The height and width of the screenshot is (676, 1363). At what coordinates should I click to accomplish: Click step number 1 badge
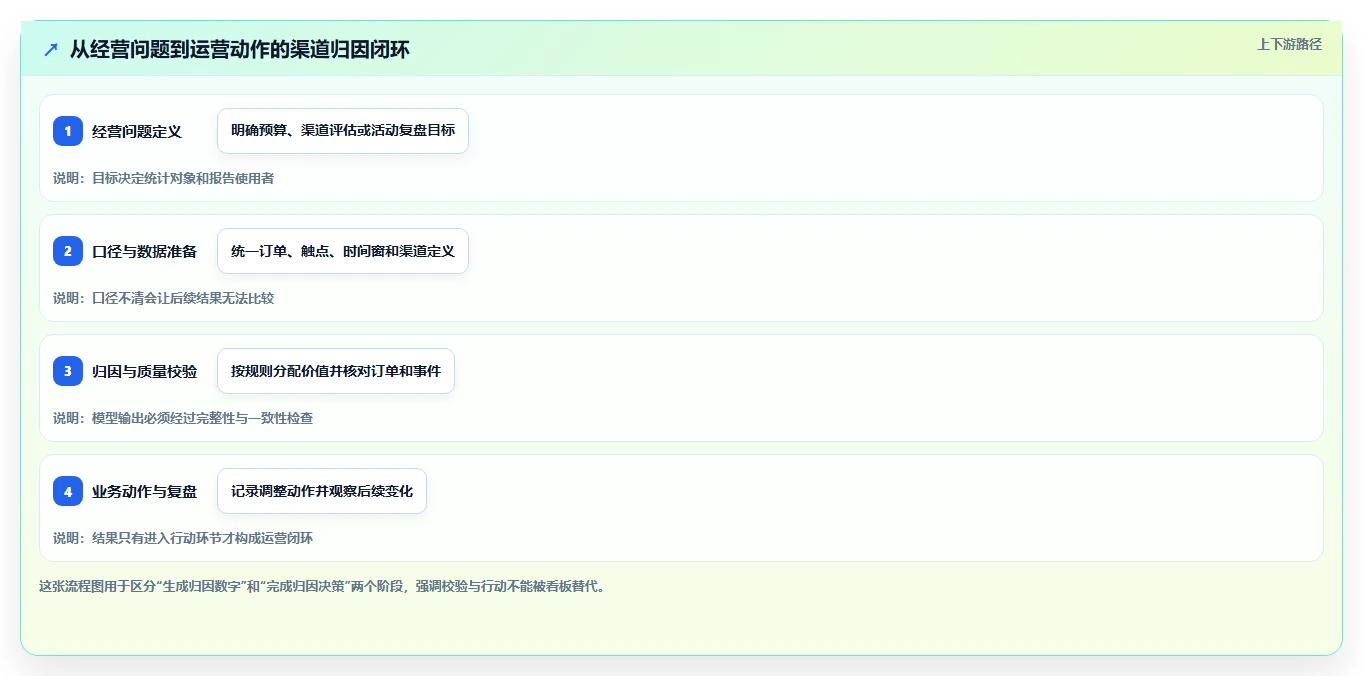coord(68,131)
